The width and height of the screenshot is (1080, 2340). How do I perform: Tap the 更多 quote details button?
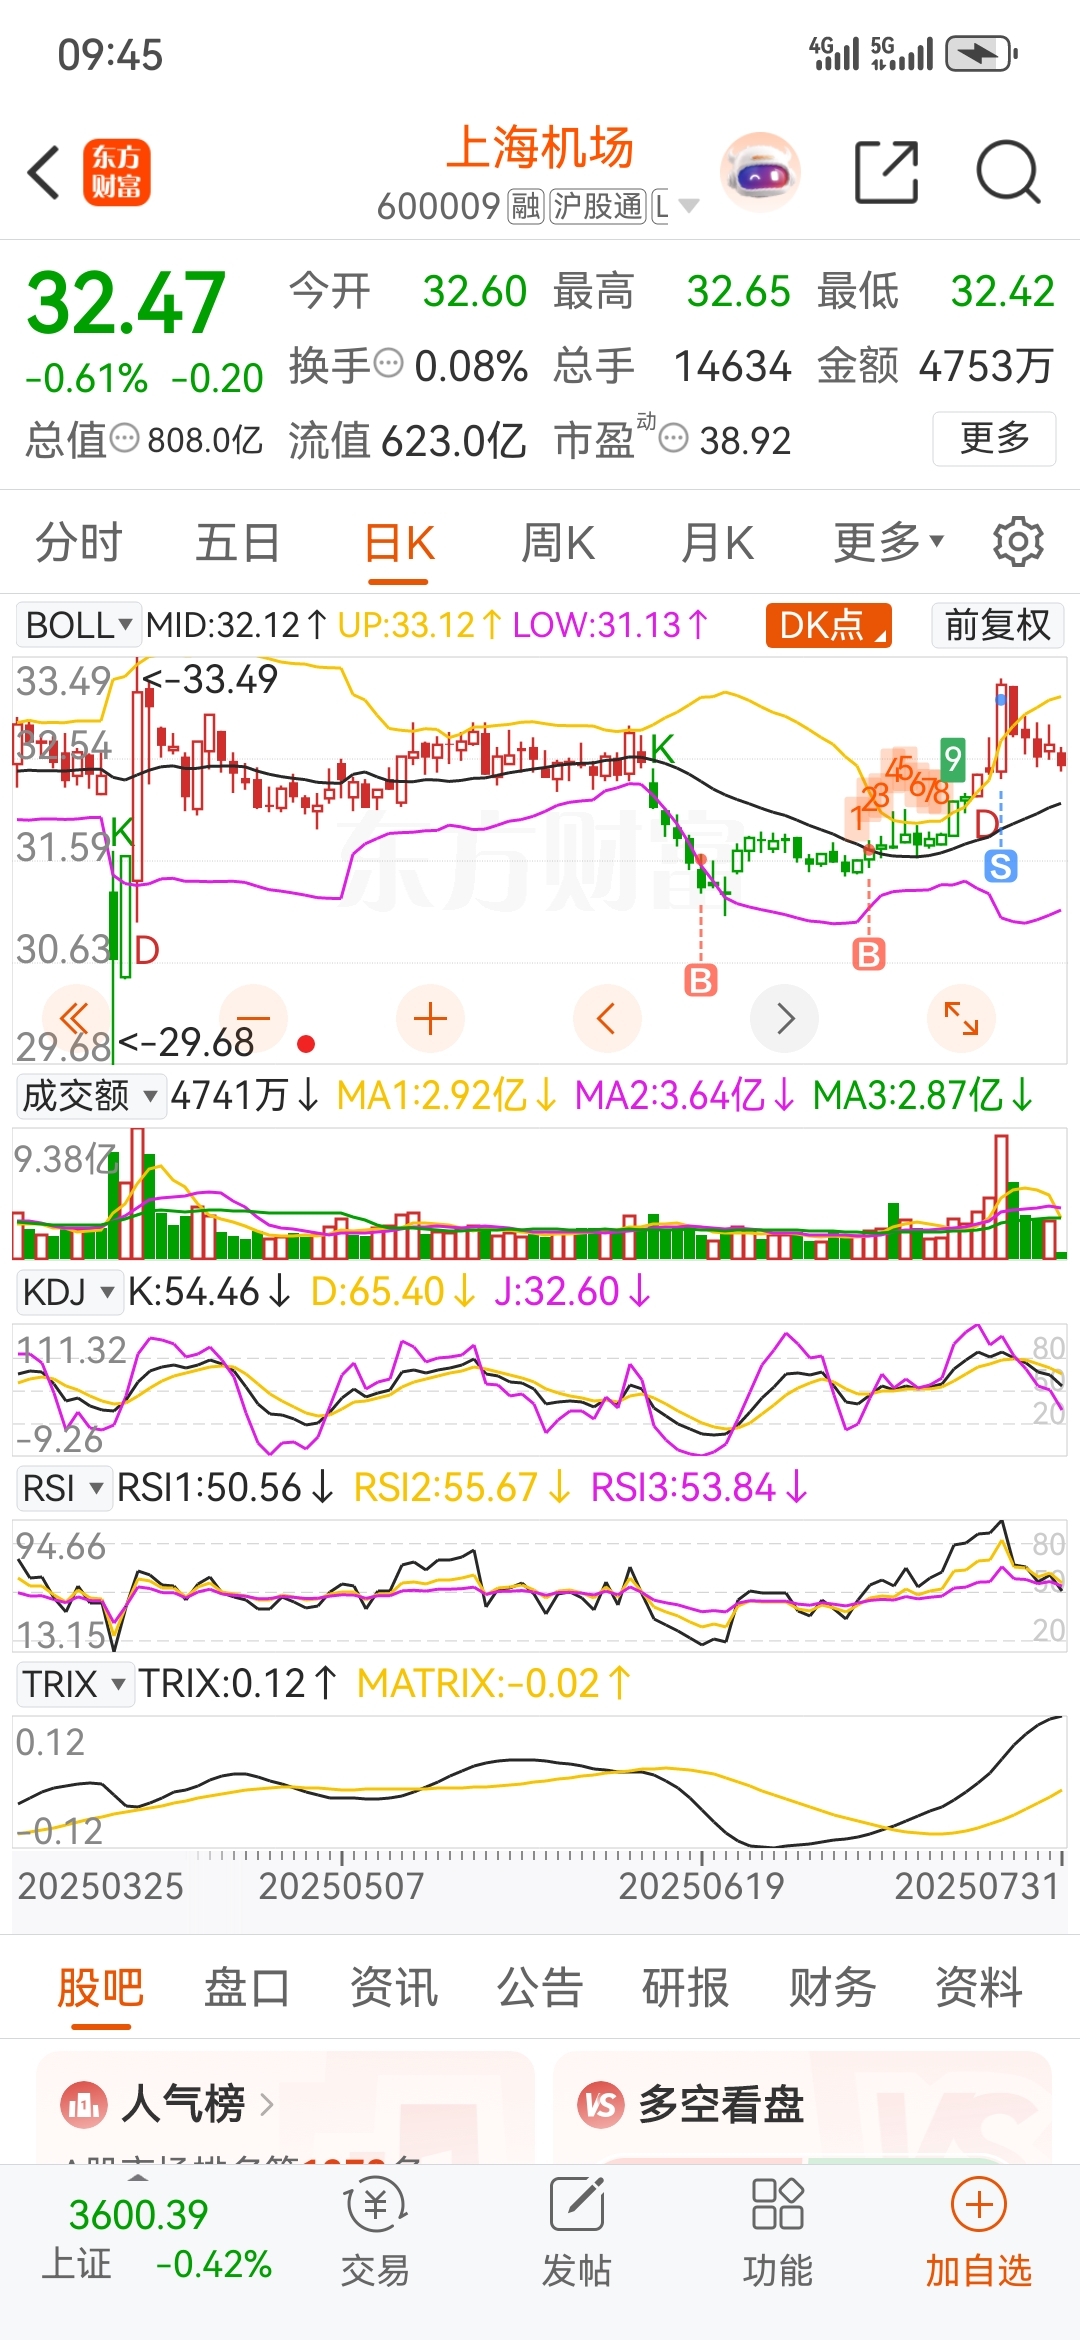[994, 438]
